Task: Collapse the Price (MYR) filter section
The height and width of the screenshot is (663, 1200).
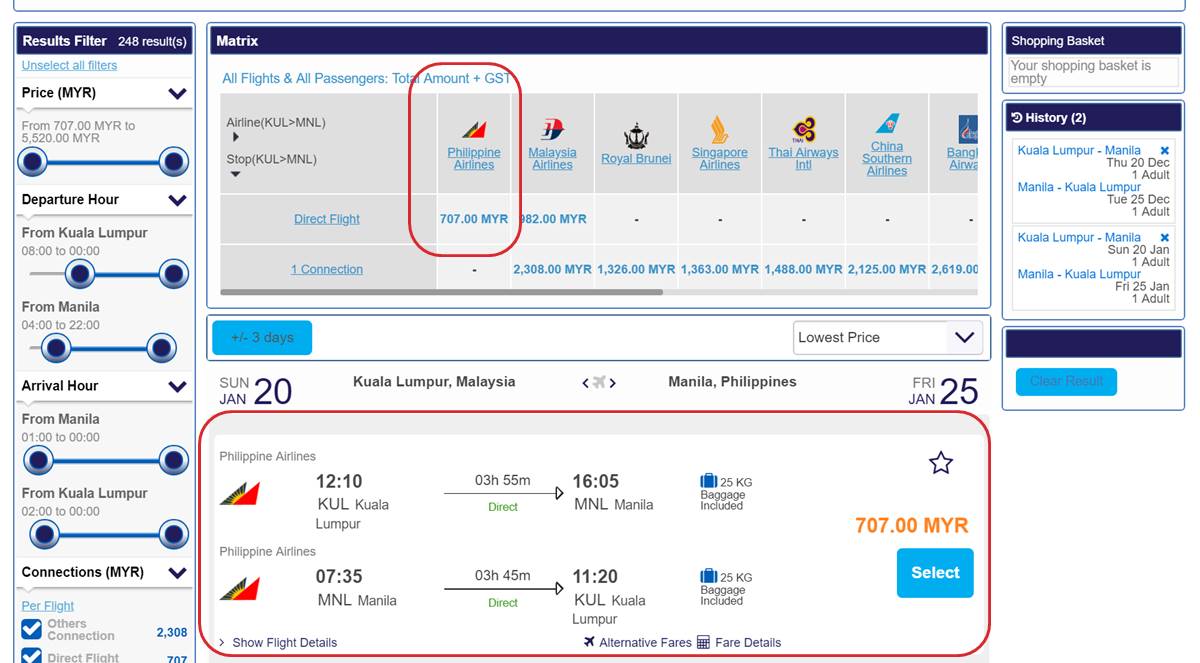Action: [178, 94]
